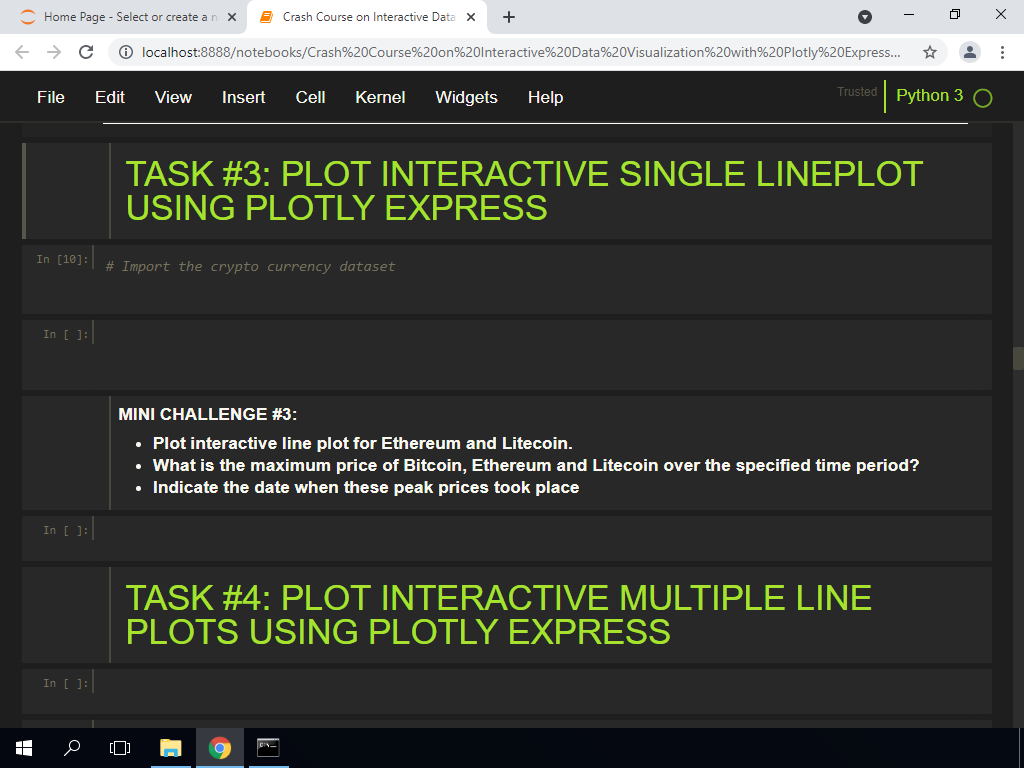Switch to Crash Course on Interactive Data tab
1024x768 pixels.
[x=366, y=17]
